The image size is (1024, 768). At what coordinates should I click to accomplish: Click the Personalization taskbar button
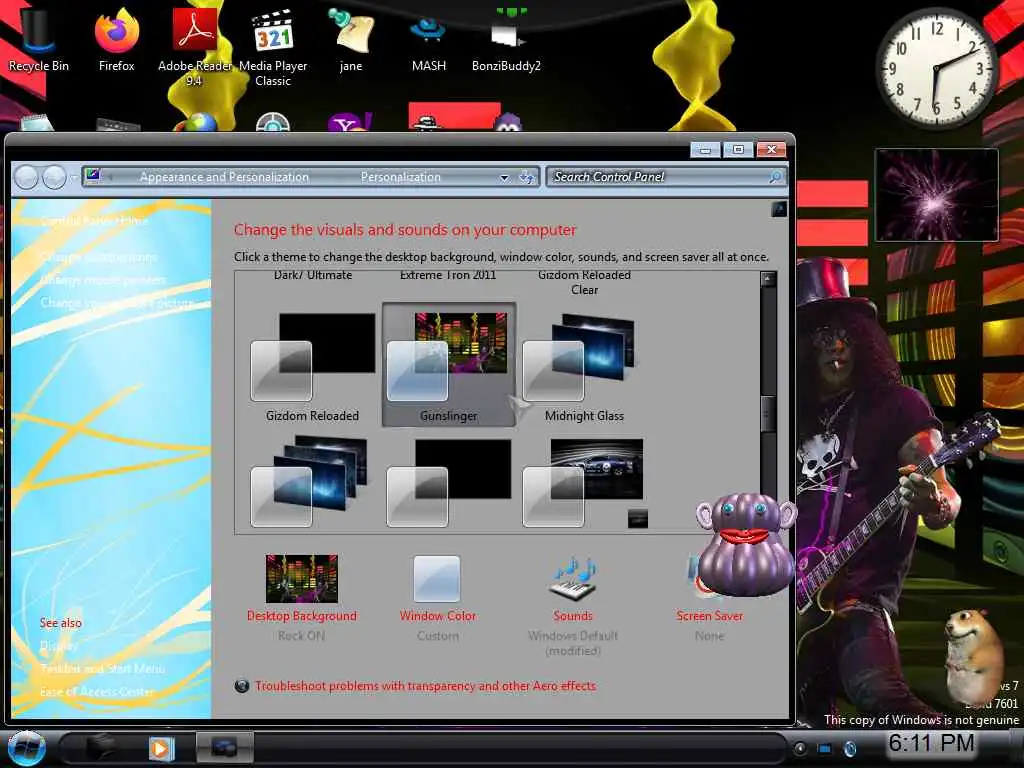224,748
